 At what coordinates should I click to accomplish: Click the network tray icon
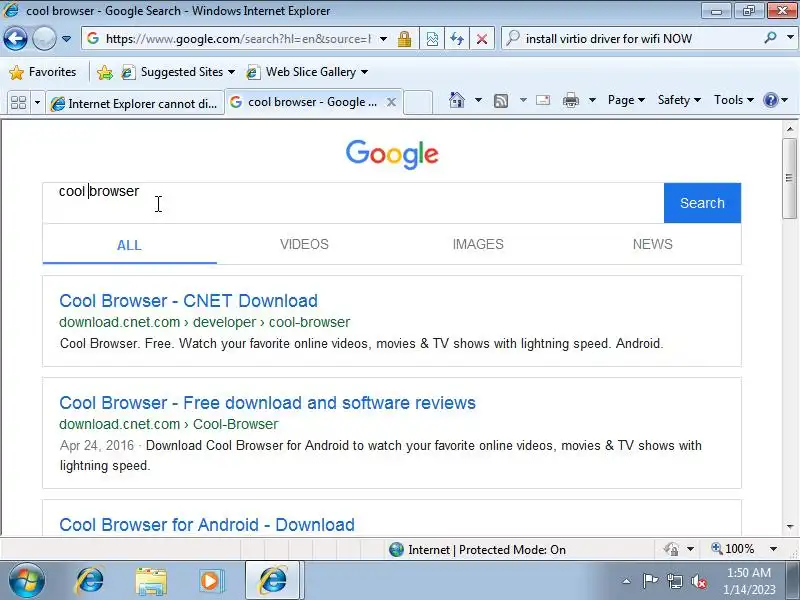click(x=674, y=581)
